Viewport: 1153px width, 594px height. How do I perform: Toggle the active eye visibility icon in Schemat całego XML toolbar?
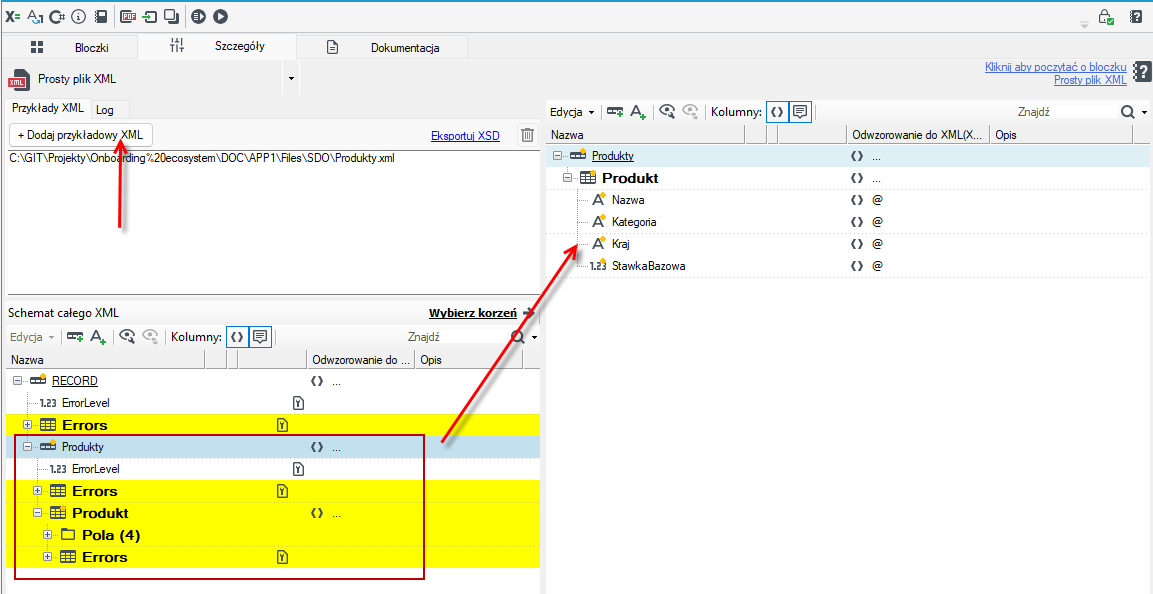[128, 337]
